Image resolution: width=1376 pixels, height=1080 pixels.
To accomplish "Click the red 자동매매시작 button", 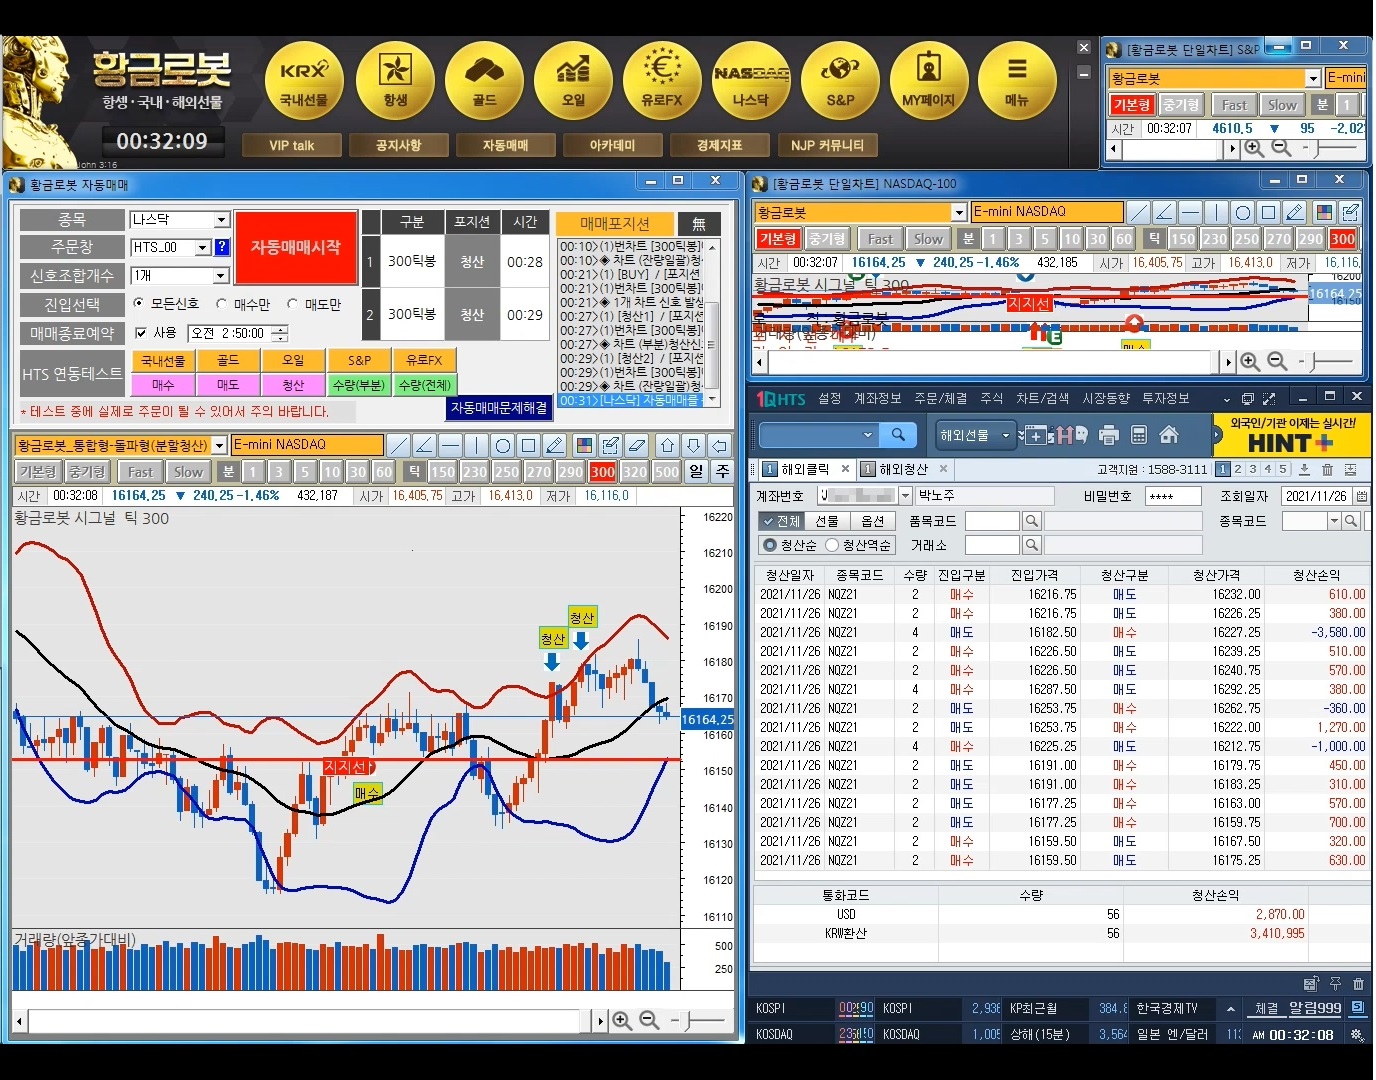I will click(296, 247).
